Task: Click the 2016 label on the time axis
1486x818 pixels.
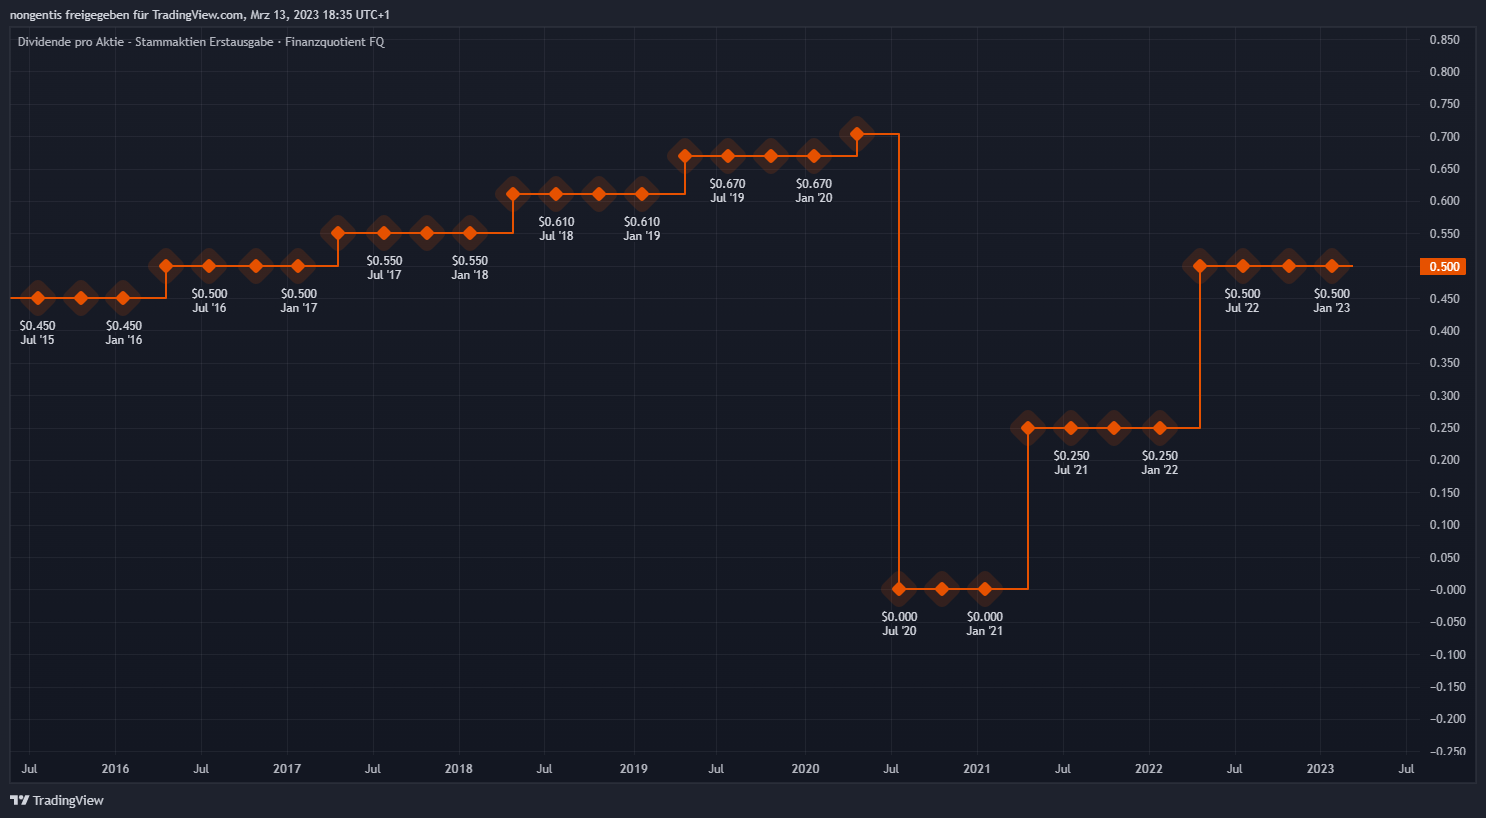Action: tap(115, 769)
